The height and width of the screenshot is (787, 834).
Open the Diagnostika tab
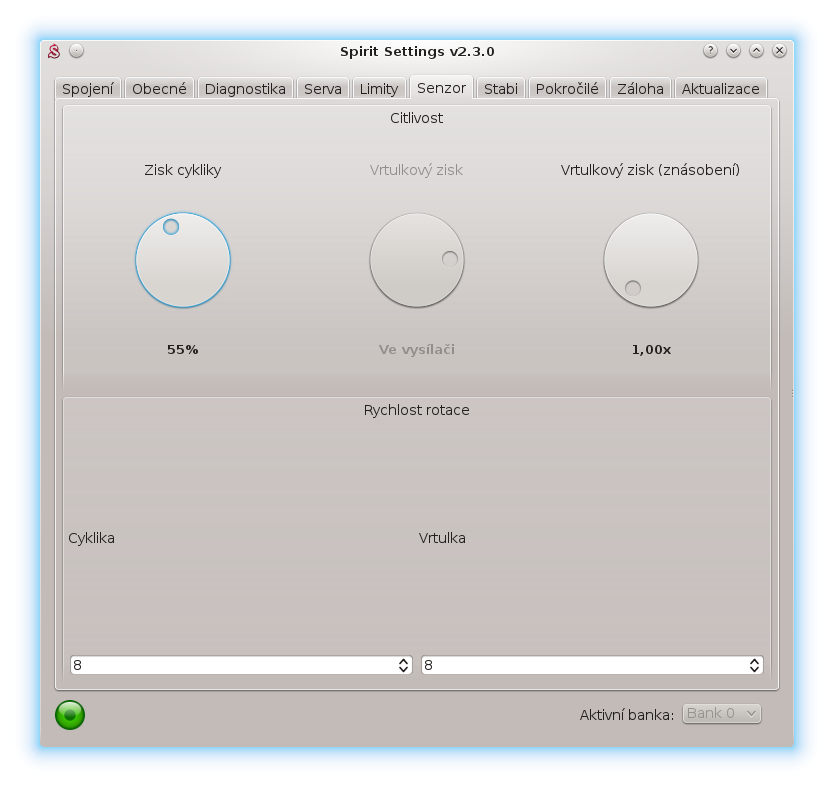click(x=245, y=88)
